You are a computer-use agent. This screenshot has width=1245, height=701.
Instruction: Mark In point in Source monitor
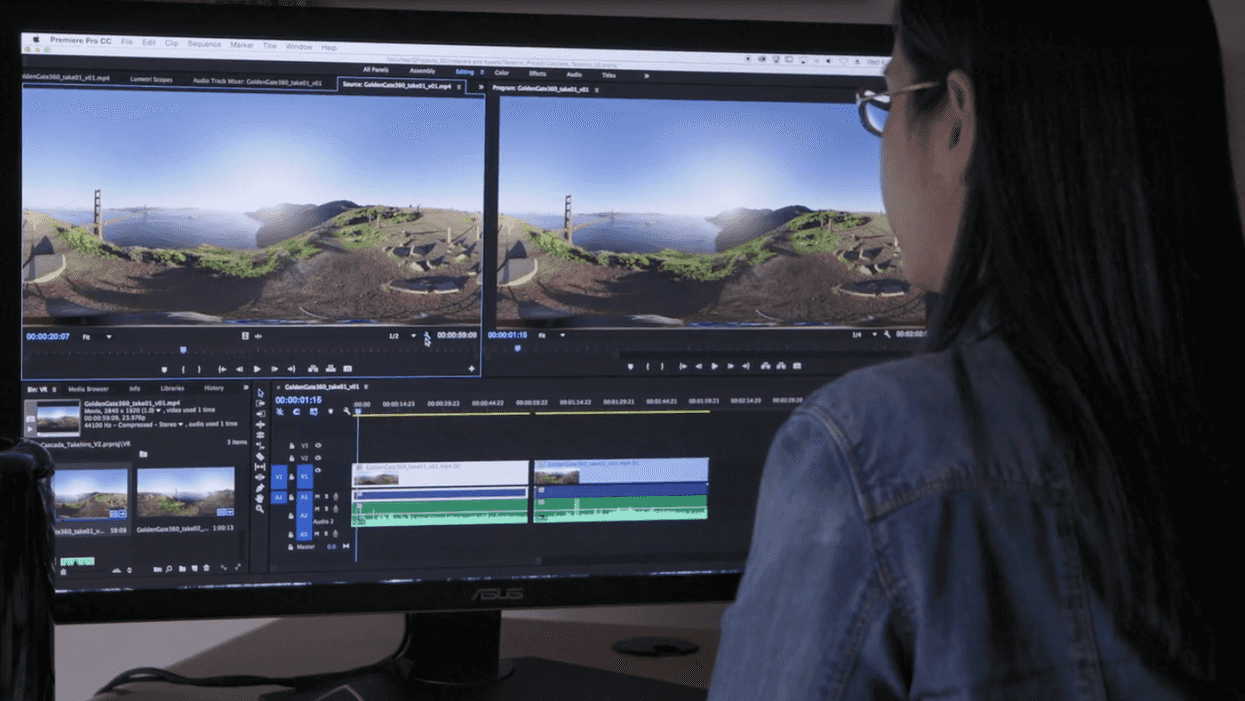183,369
